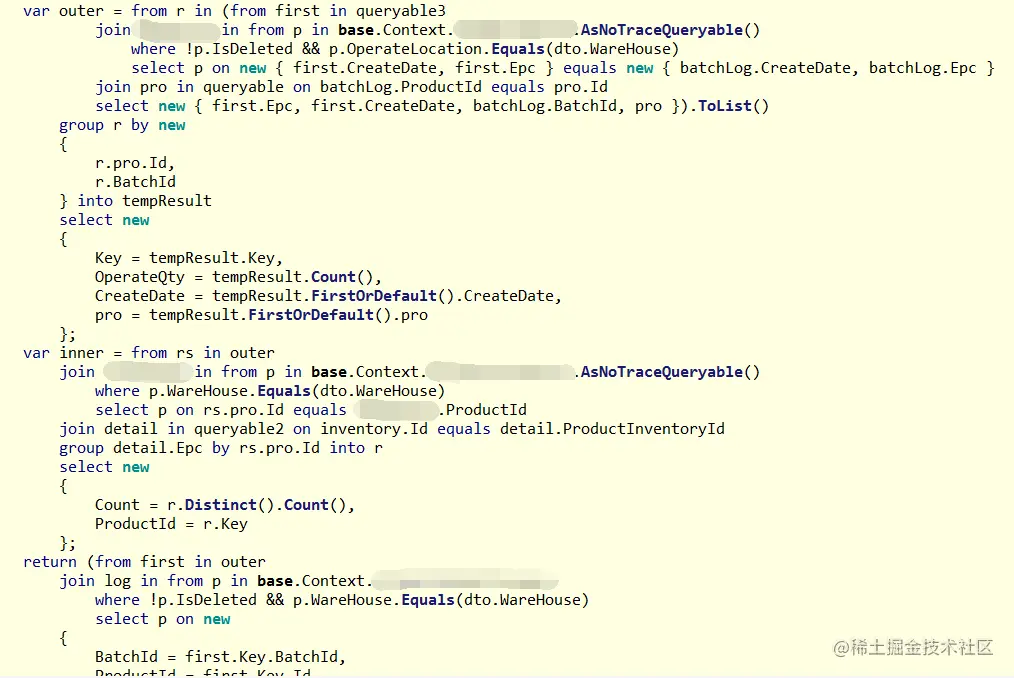Click AsNoTraceQueryable() in the outer query
Viewport: 1014px width, 678px height.
coord(670,30)
